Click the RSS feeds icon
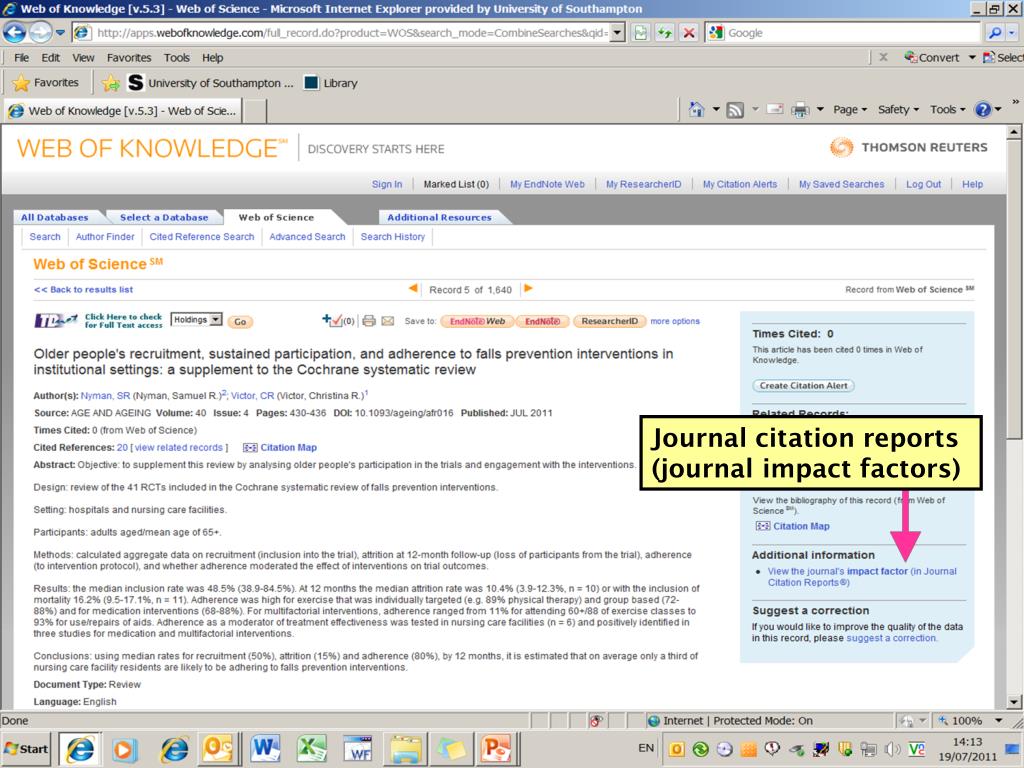The width and height of the screenshot is (1024, 768). pos(735,110)
